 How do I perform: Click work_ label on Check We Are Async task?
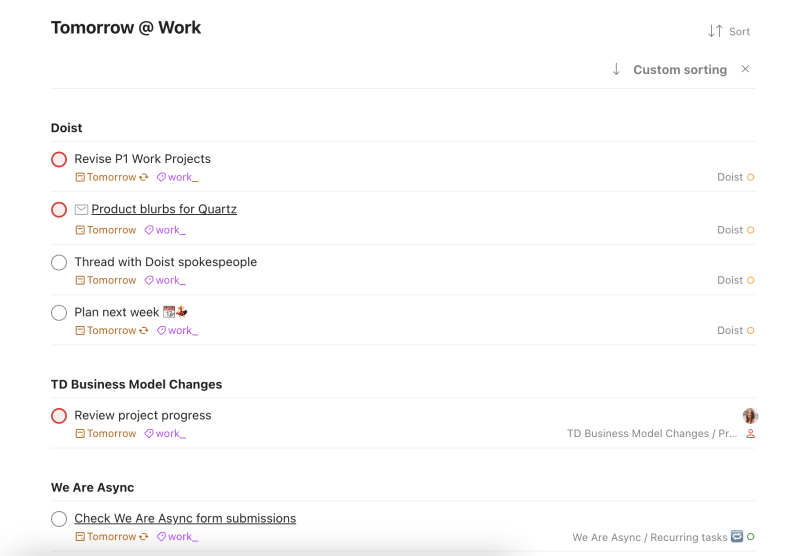pos(178,537)
